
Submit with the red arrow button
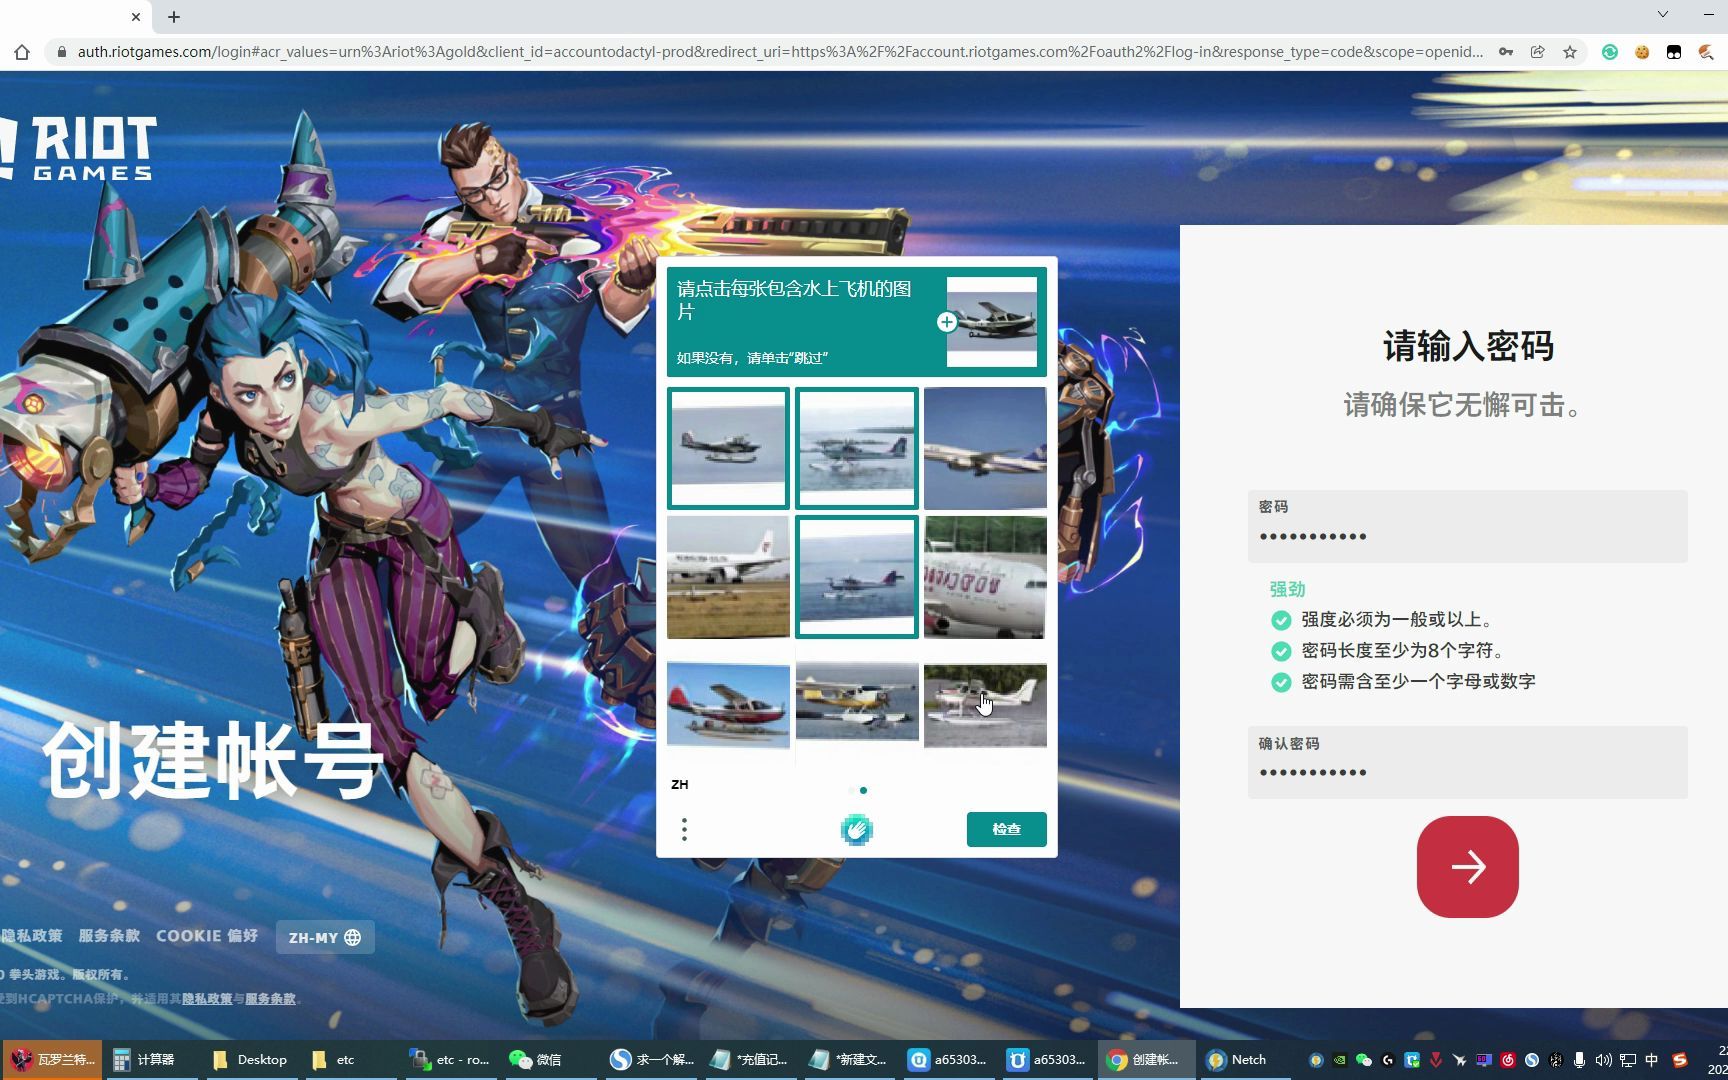click(1467, 867)
